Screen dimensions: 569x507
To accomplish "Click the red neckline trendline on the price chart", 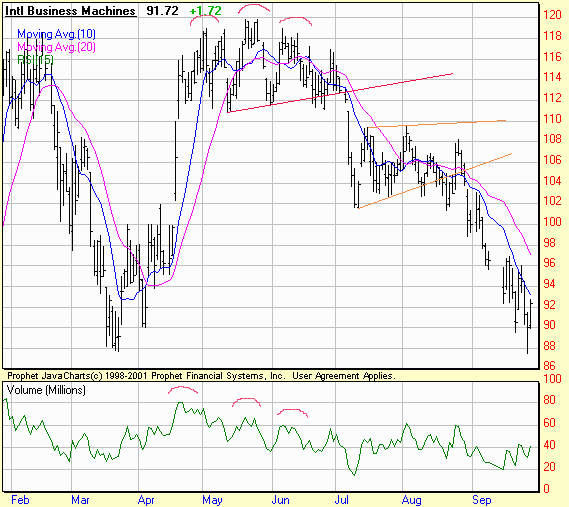I will click(x=340, y=93).
